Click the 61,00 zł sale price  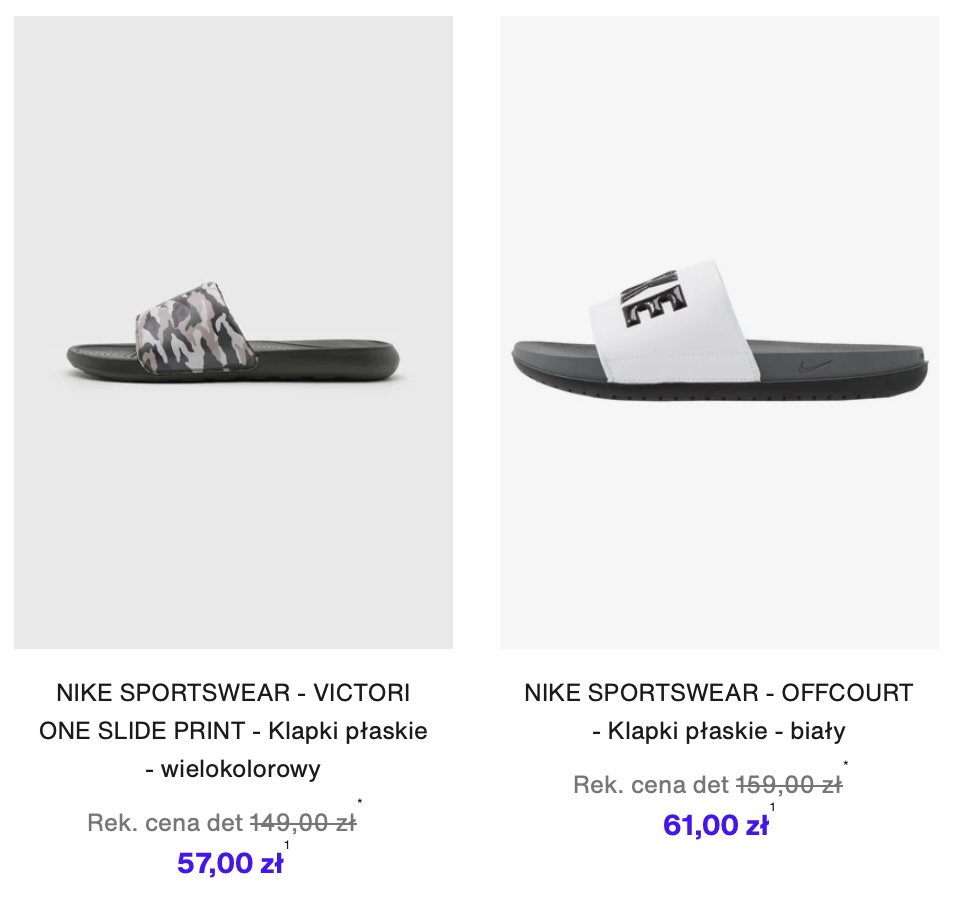click(x=715, y=825)
